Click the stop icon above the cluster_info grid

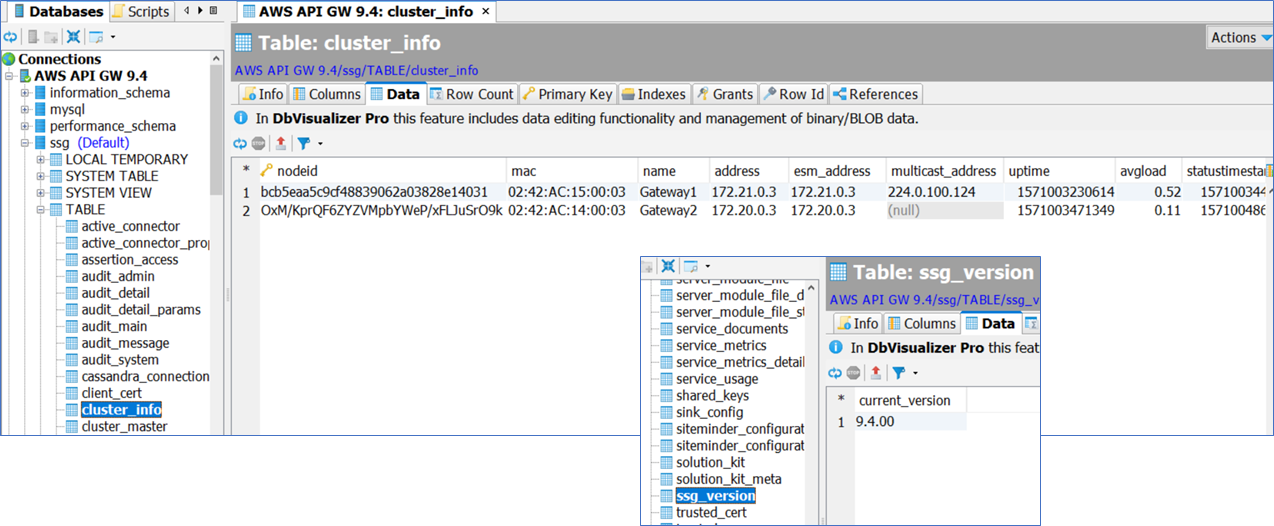(258, 144)
